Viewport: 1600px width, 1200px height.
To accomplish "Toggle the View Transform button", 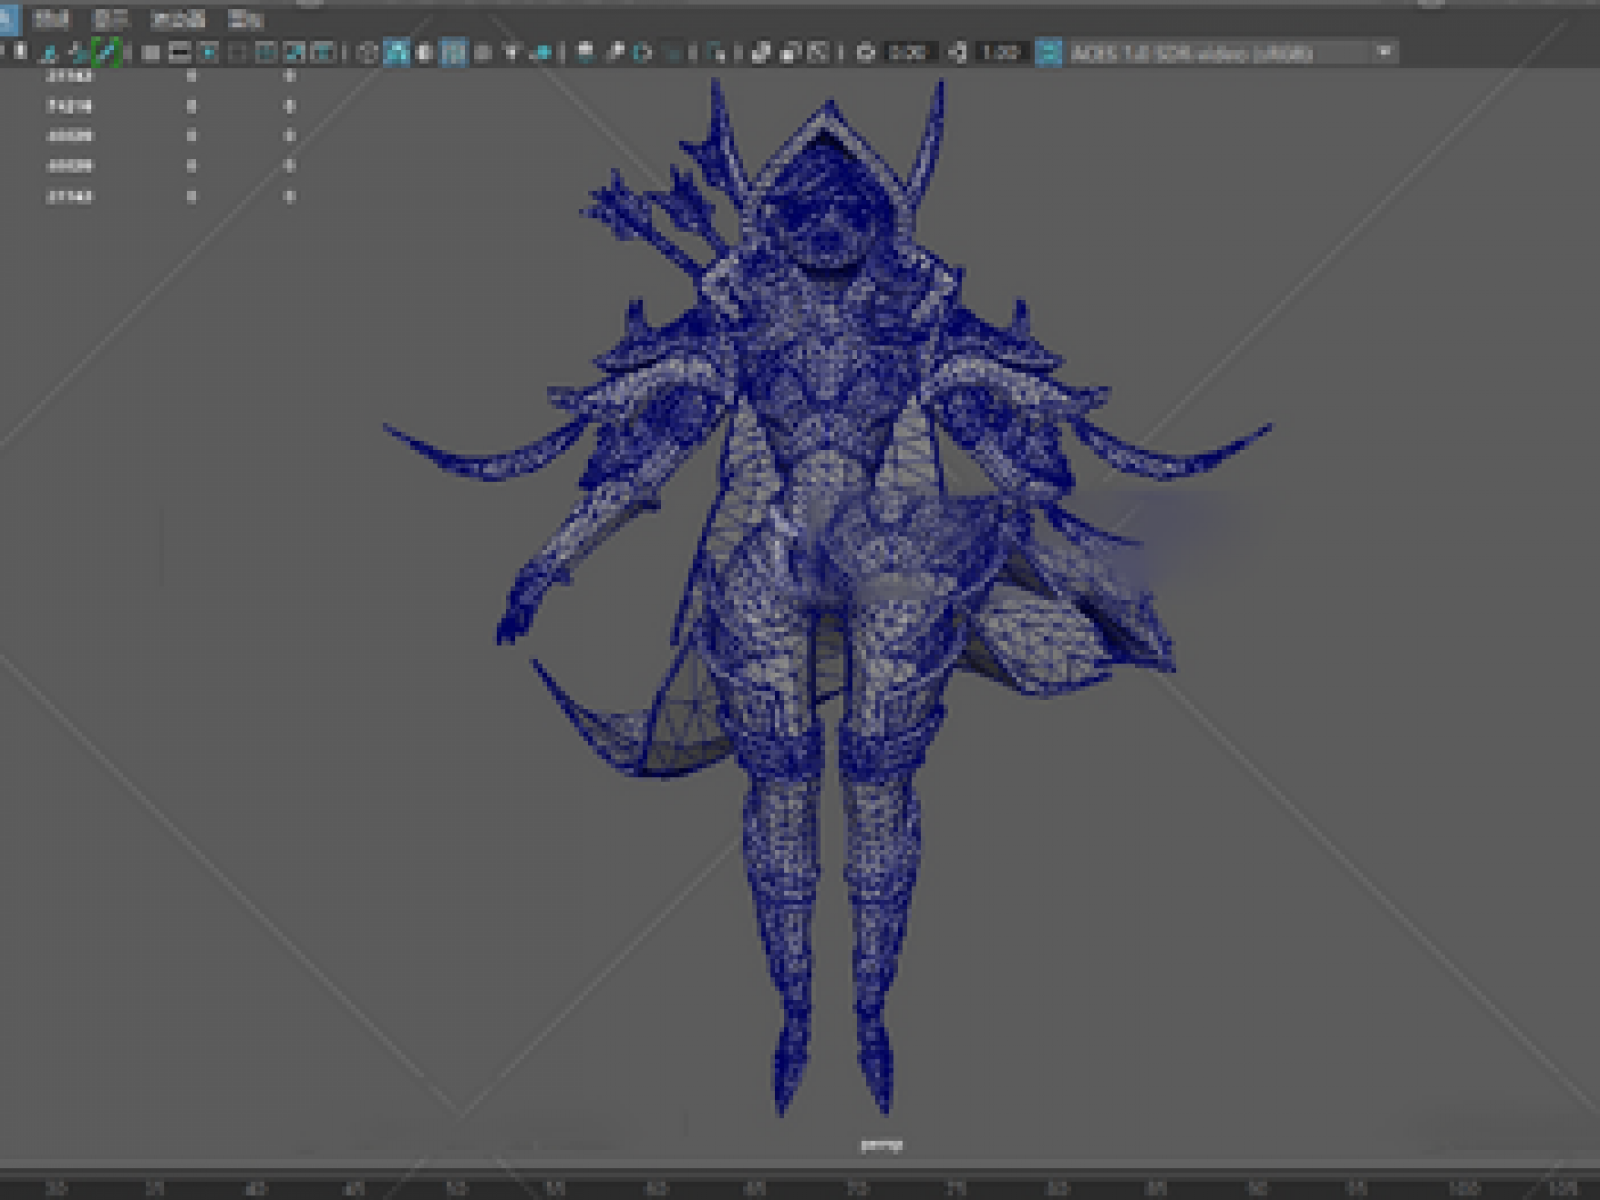I will point(1048,52).
